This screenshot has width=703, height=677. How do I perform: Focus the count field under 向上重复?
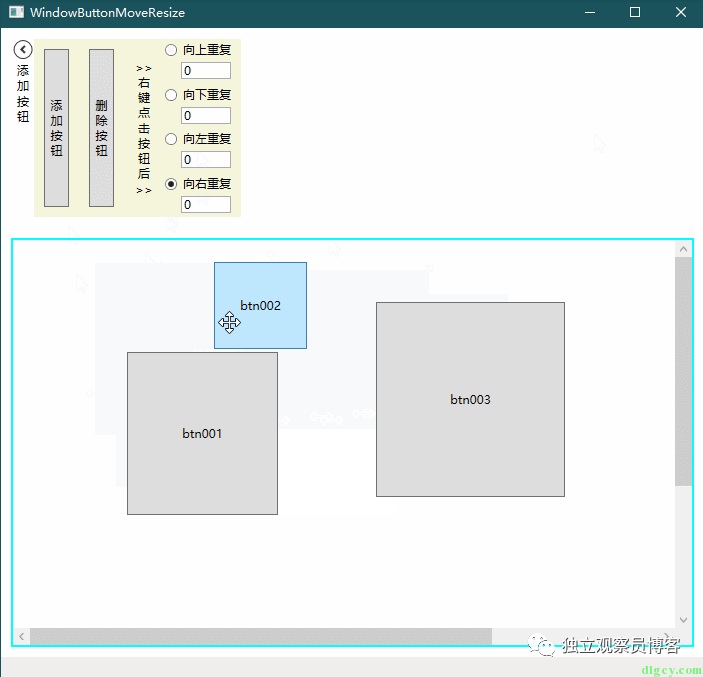tap(206, 70)
